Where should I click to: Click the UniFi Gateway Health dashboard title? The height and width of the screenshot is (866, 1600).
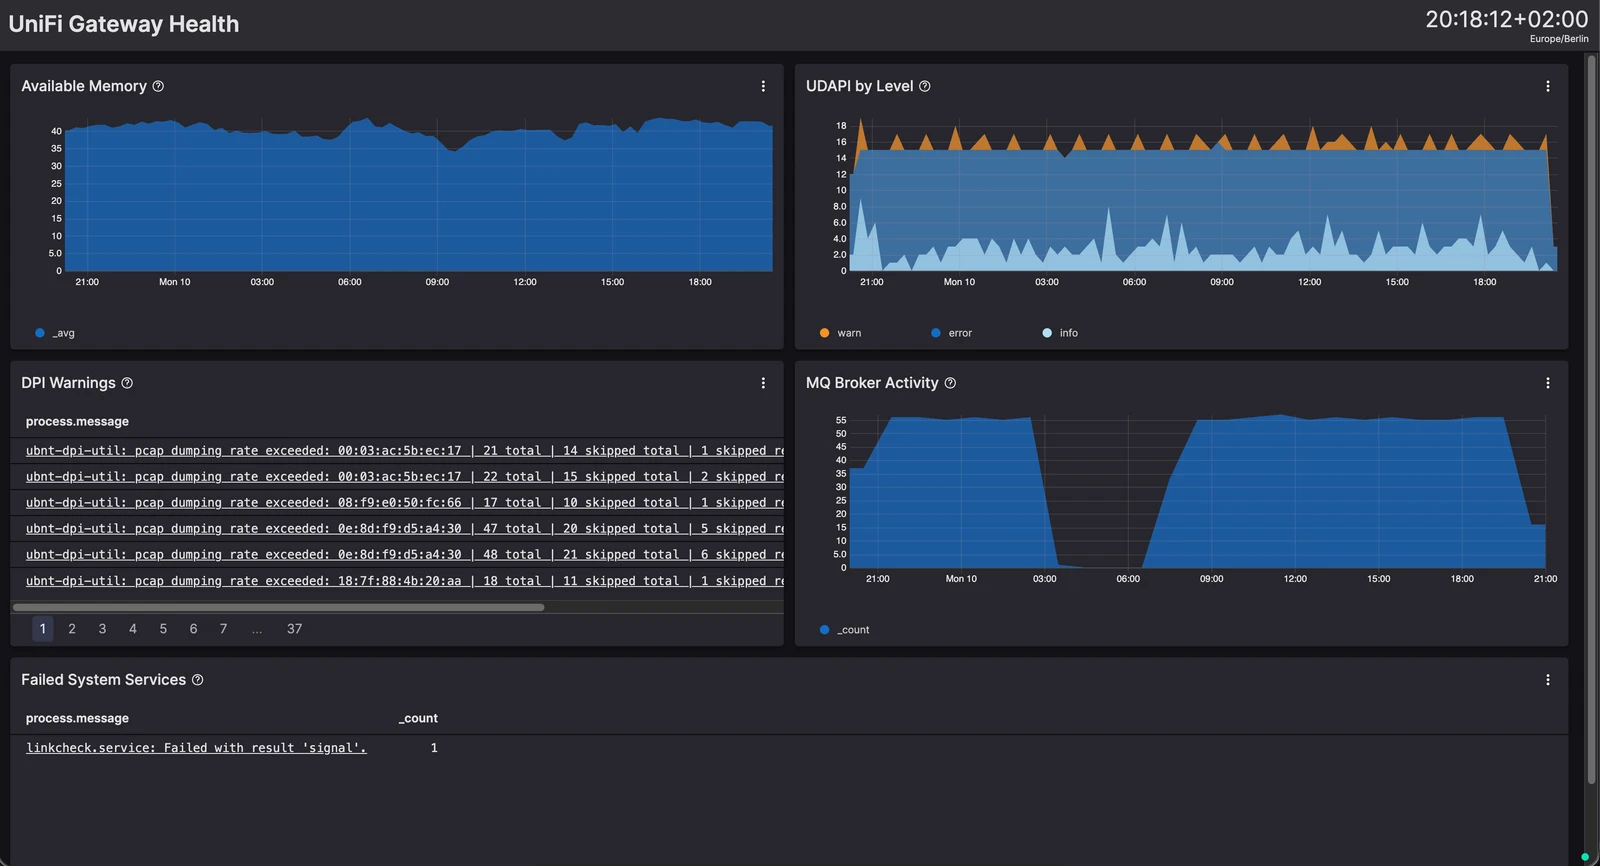[x=124, y=24]
